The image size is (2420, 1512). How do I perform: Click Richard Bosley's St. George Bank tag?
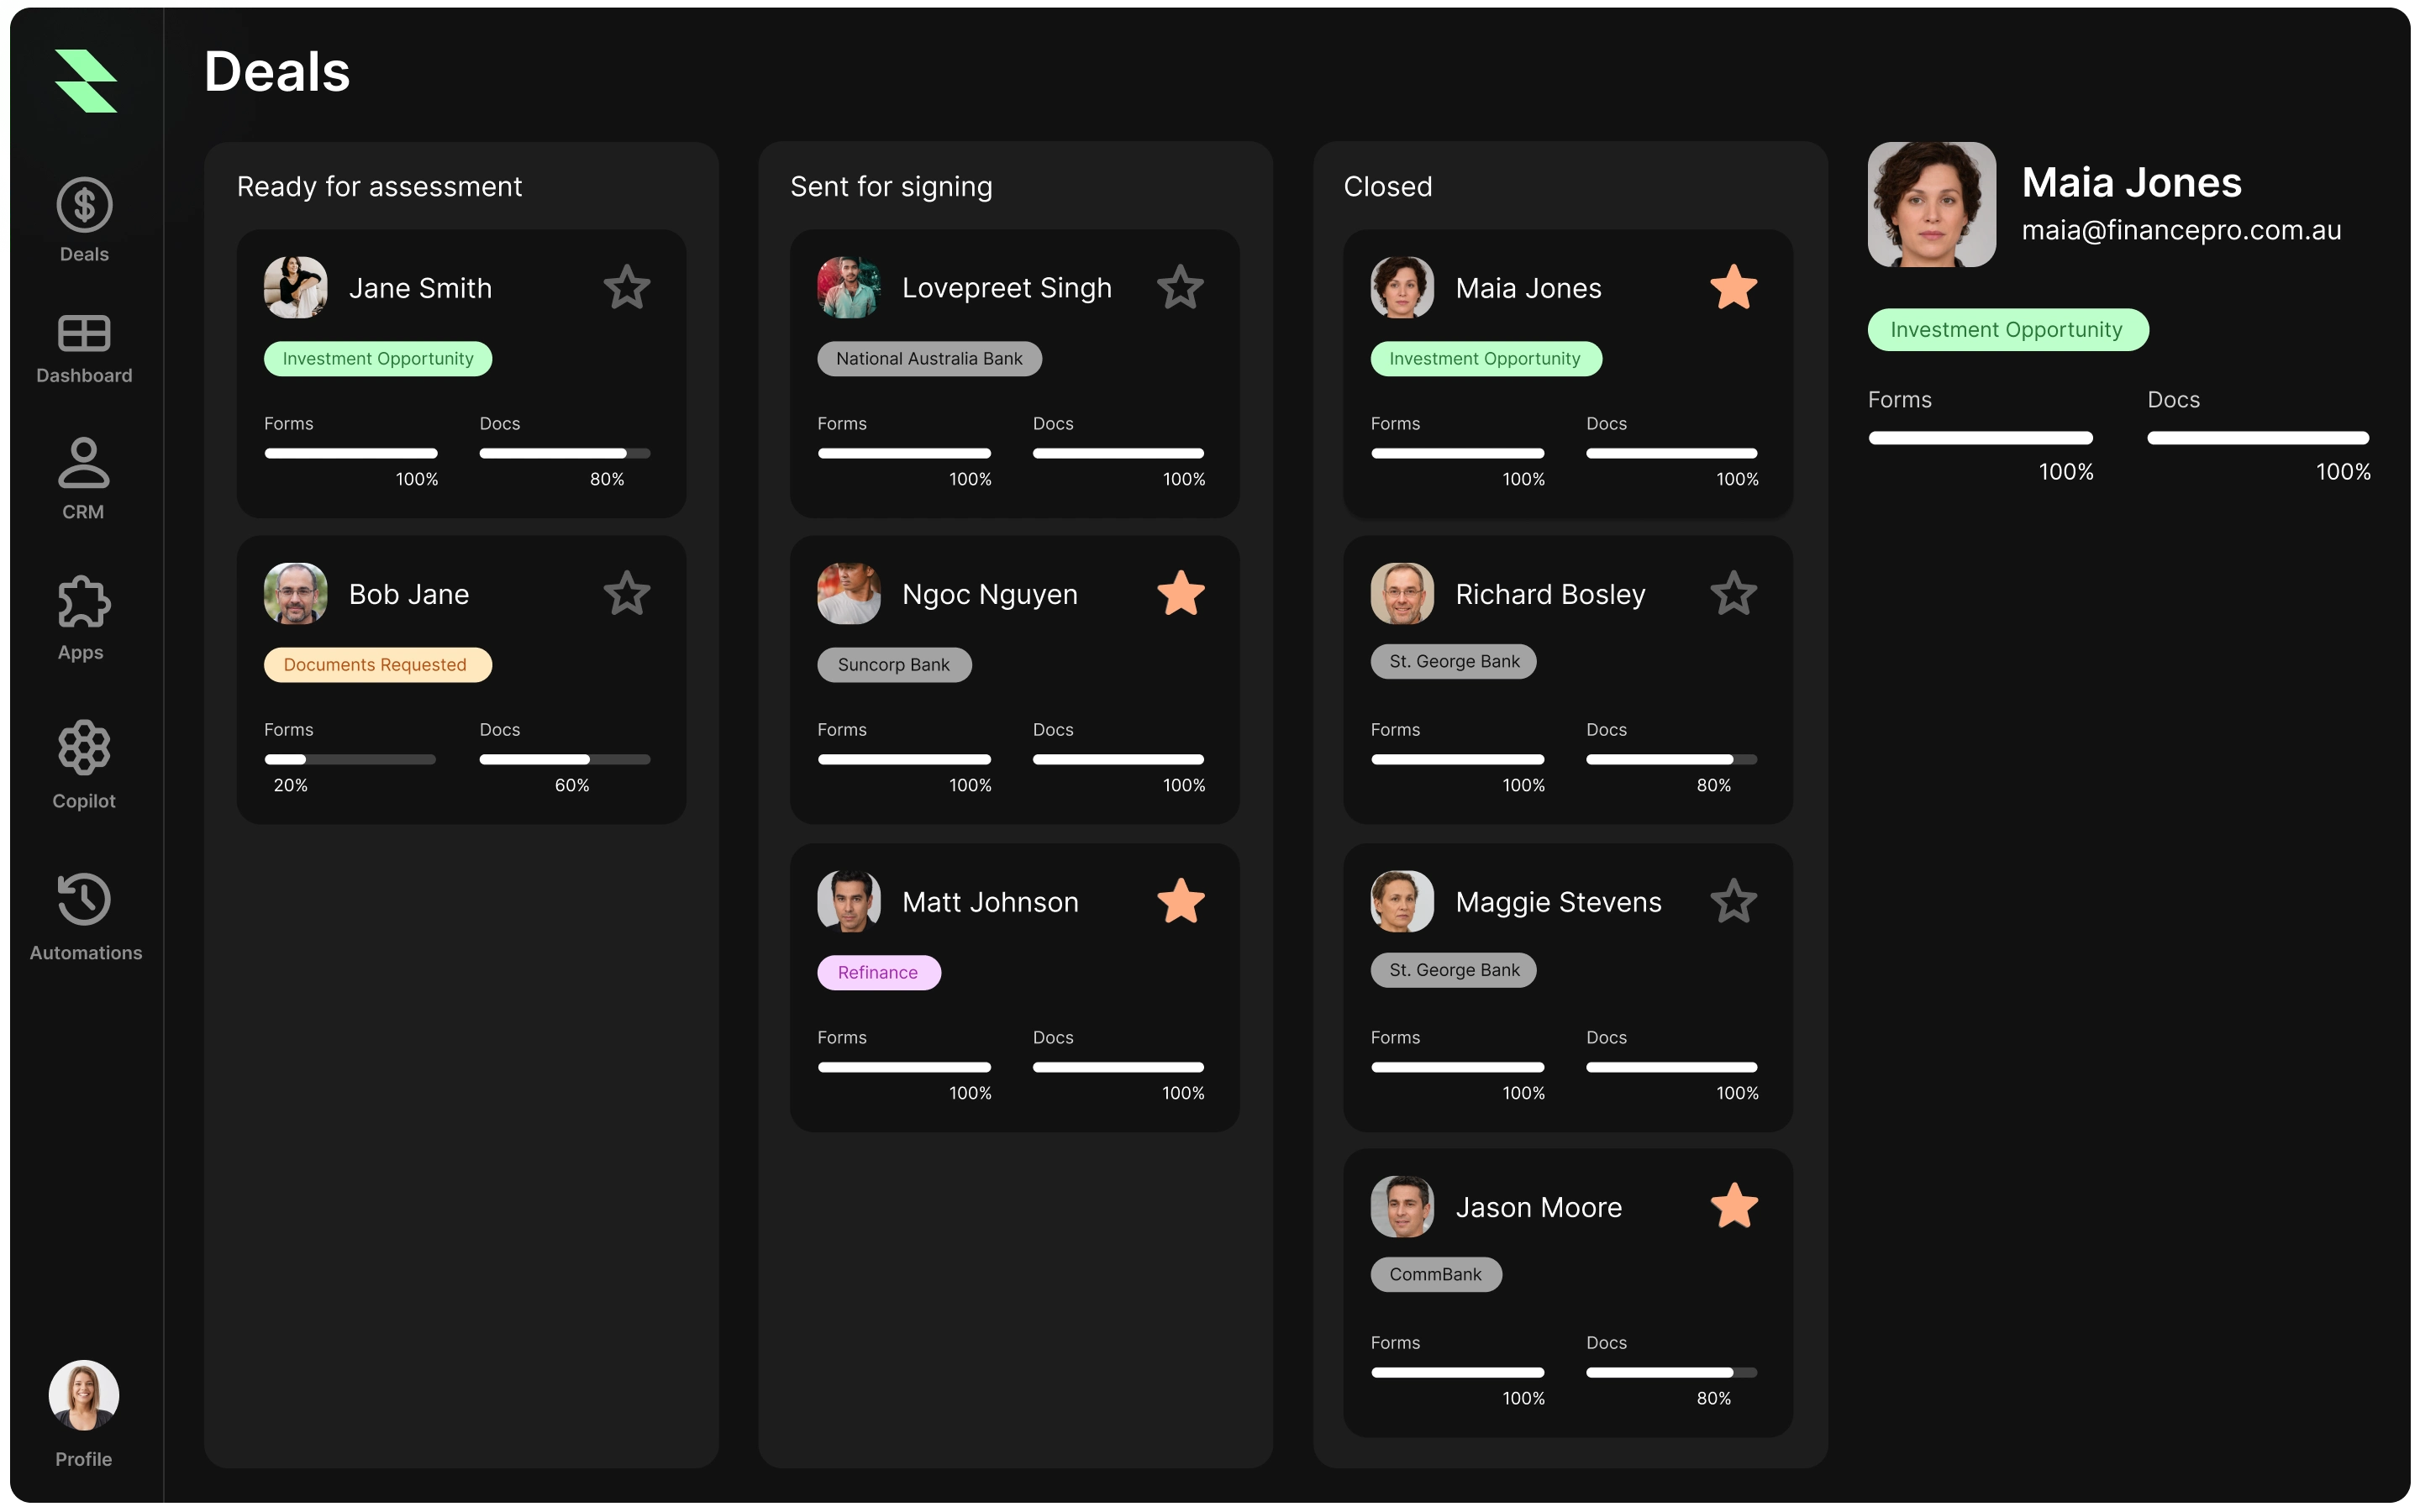point(1453,661)
